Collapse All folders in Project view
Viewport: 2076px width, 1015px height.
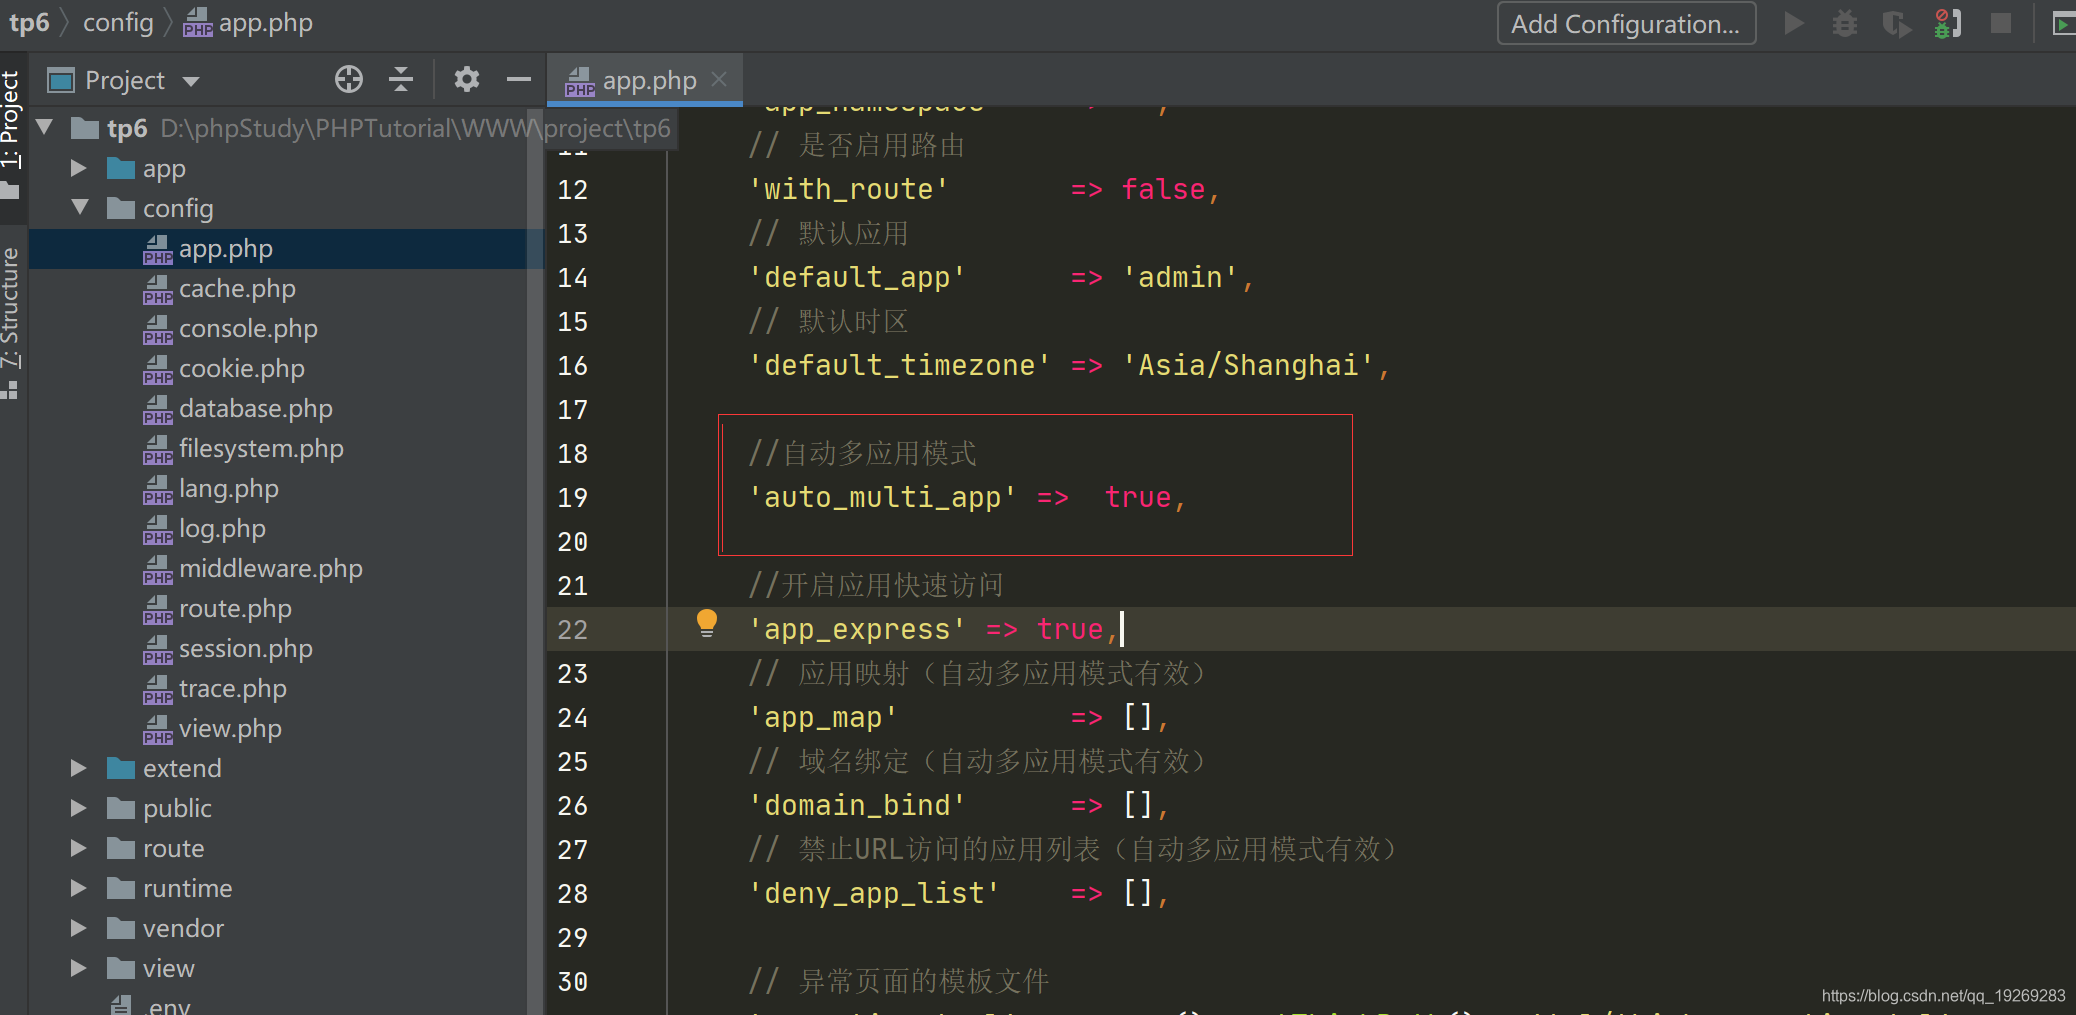(x=400, y=79)
